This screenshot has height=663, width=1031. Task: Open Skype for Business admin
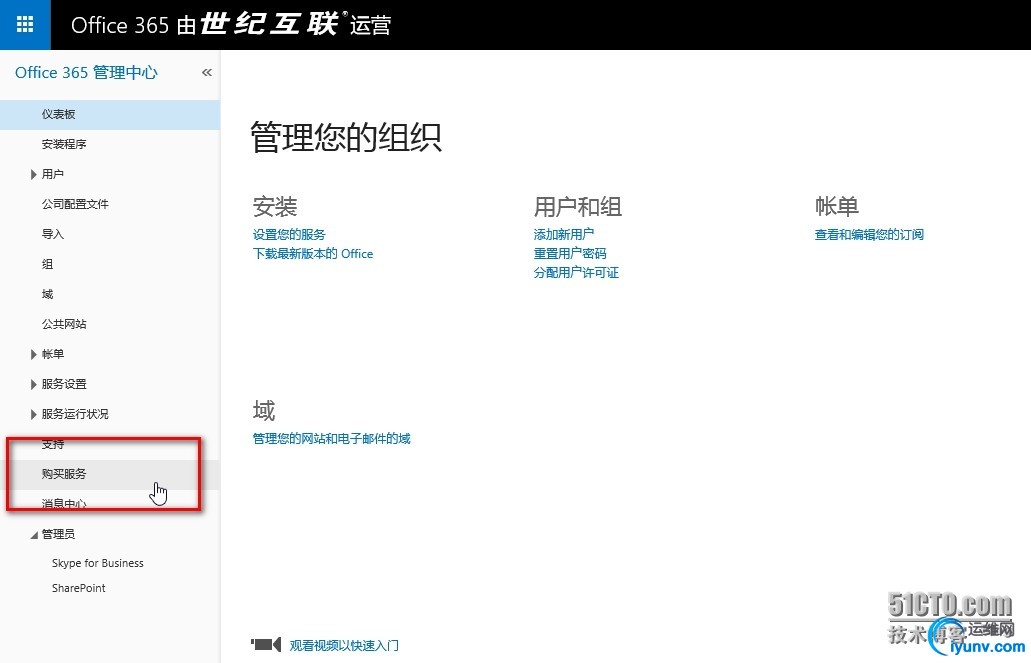[x=97, y=563]
